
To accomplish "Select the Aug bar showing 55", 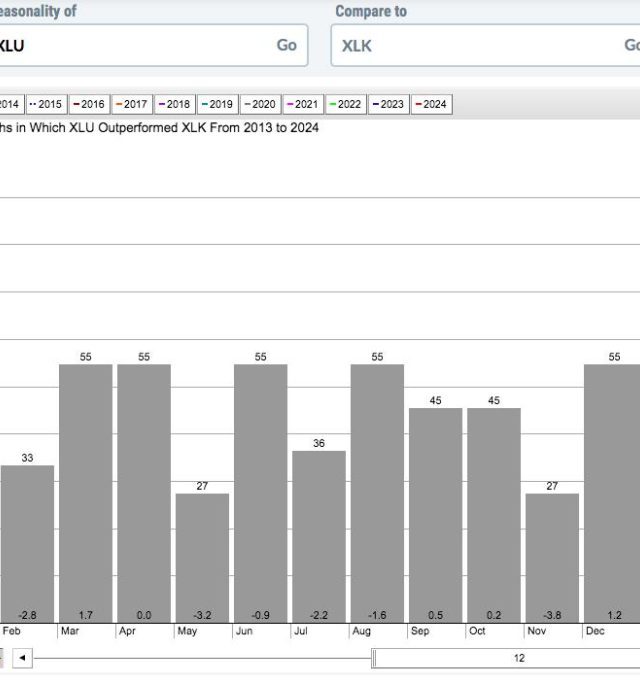I will tap(377, 493).
